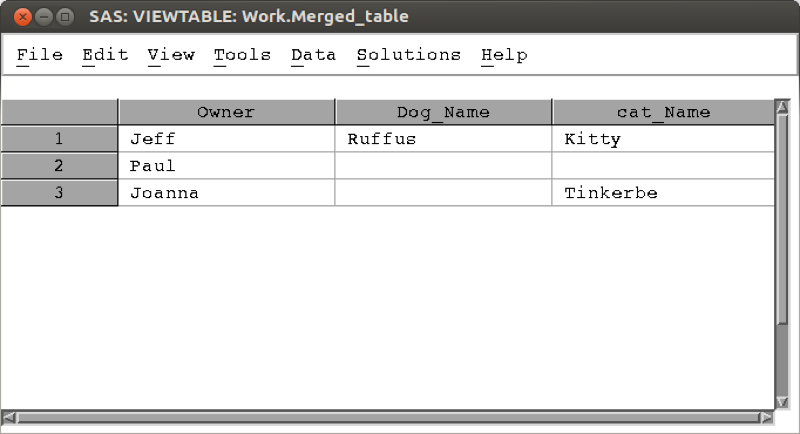Viewport: 800px width, 434px height.
Task: Select the Owner column header
Action: click(x=226, y=112)
